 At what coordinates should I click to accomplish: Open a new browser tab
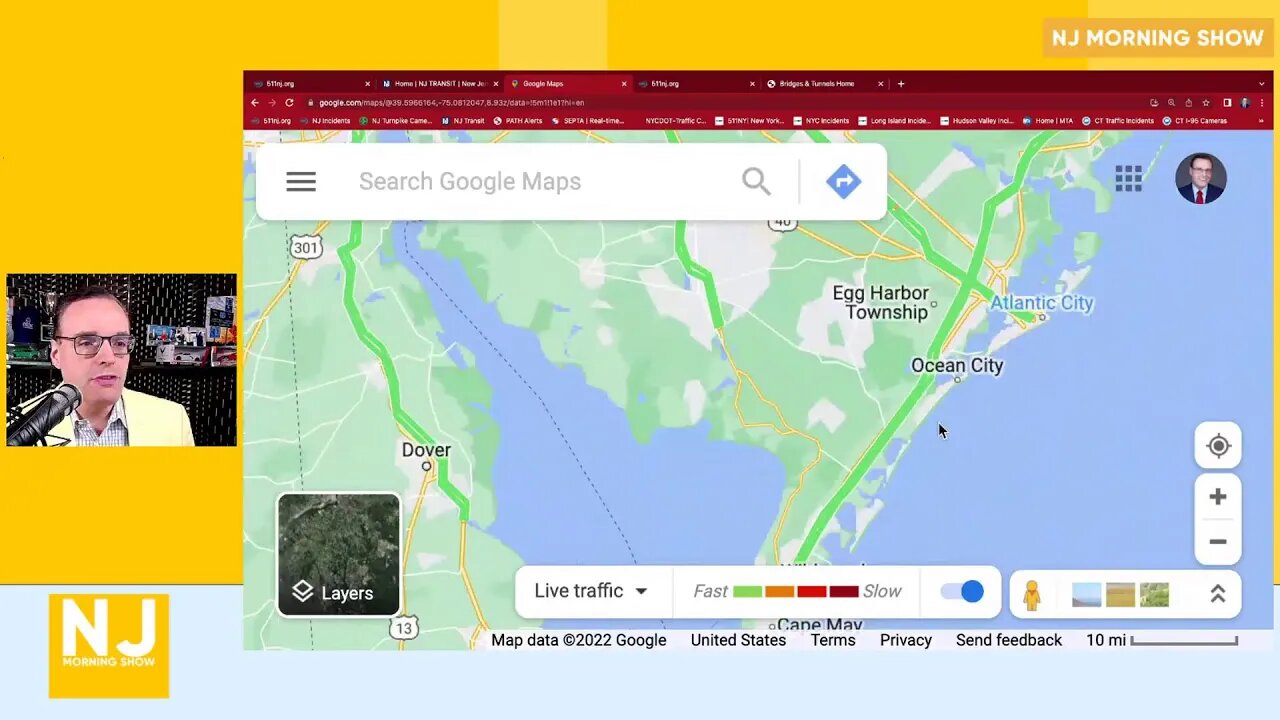[x=900, y=84]
